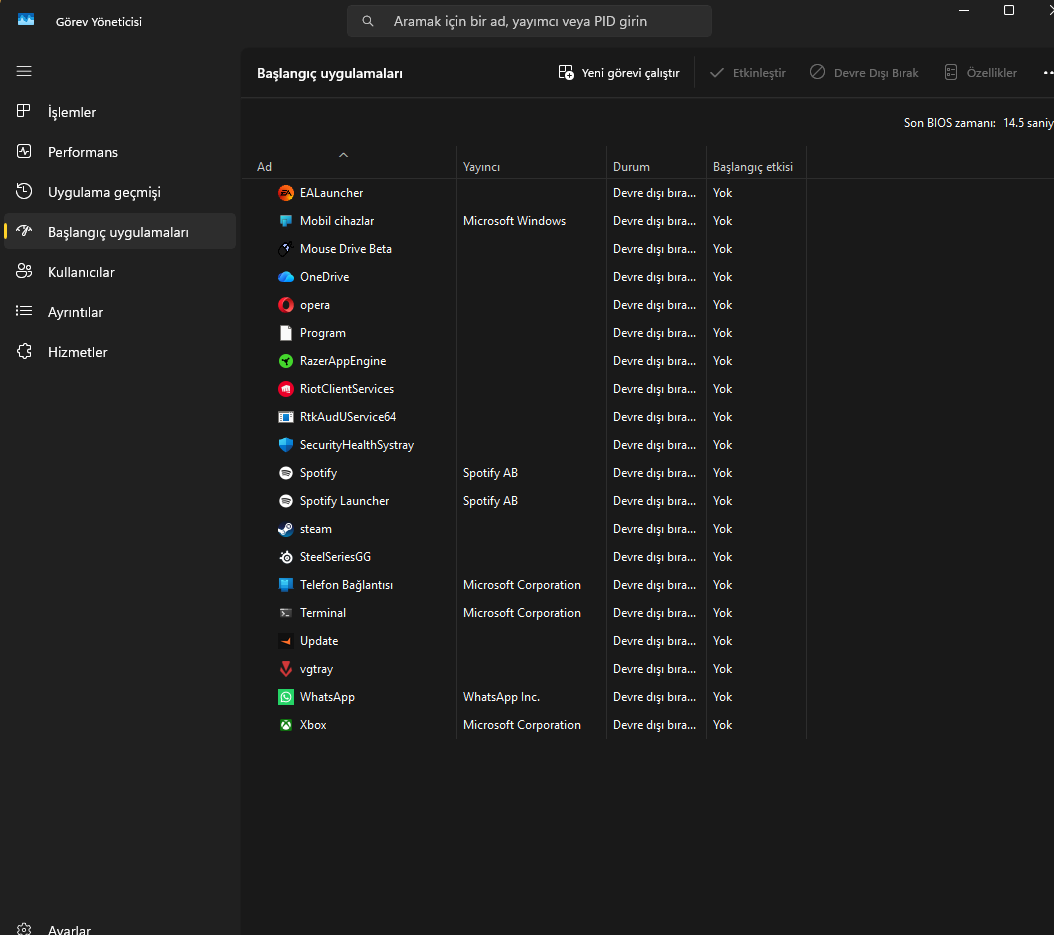Click the Terminal row status cell
Viewport: 1054px width, 935px height.
coord(654,613)
